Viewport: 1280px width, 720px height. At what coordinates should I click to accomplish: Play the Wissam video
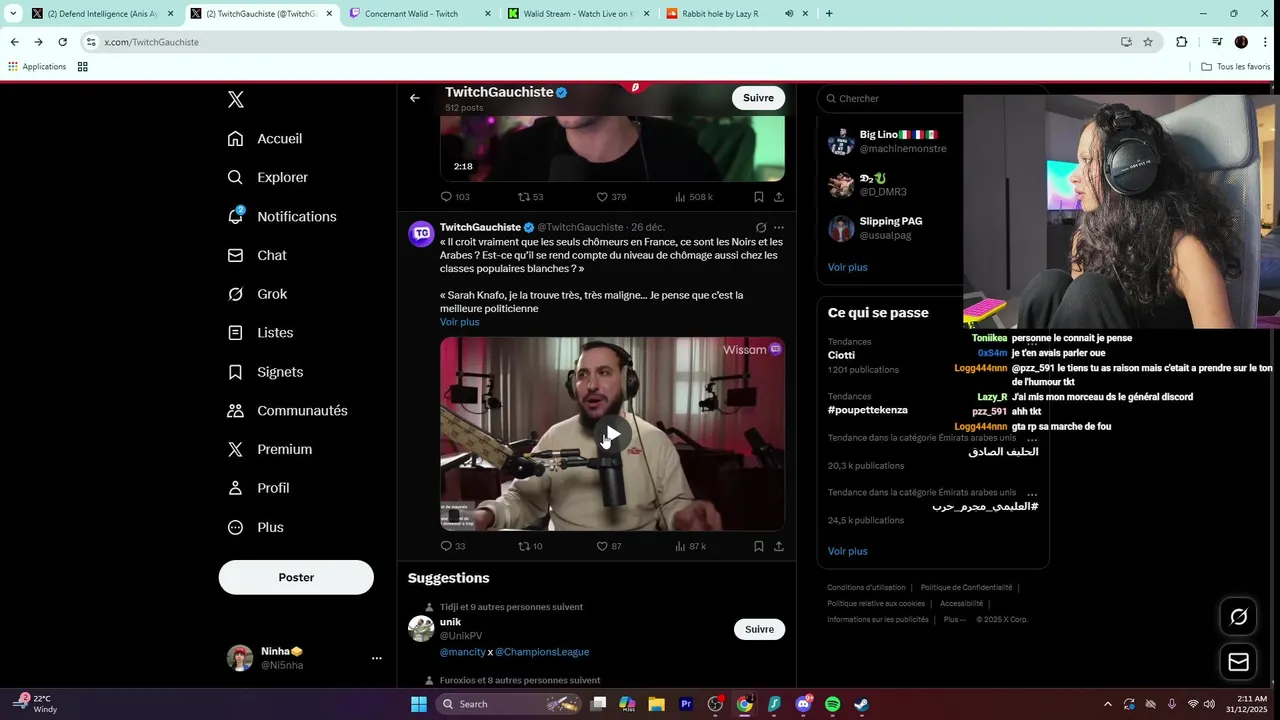(612, 434)
